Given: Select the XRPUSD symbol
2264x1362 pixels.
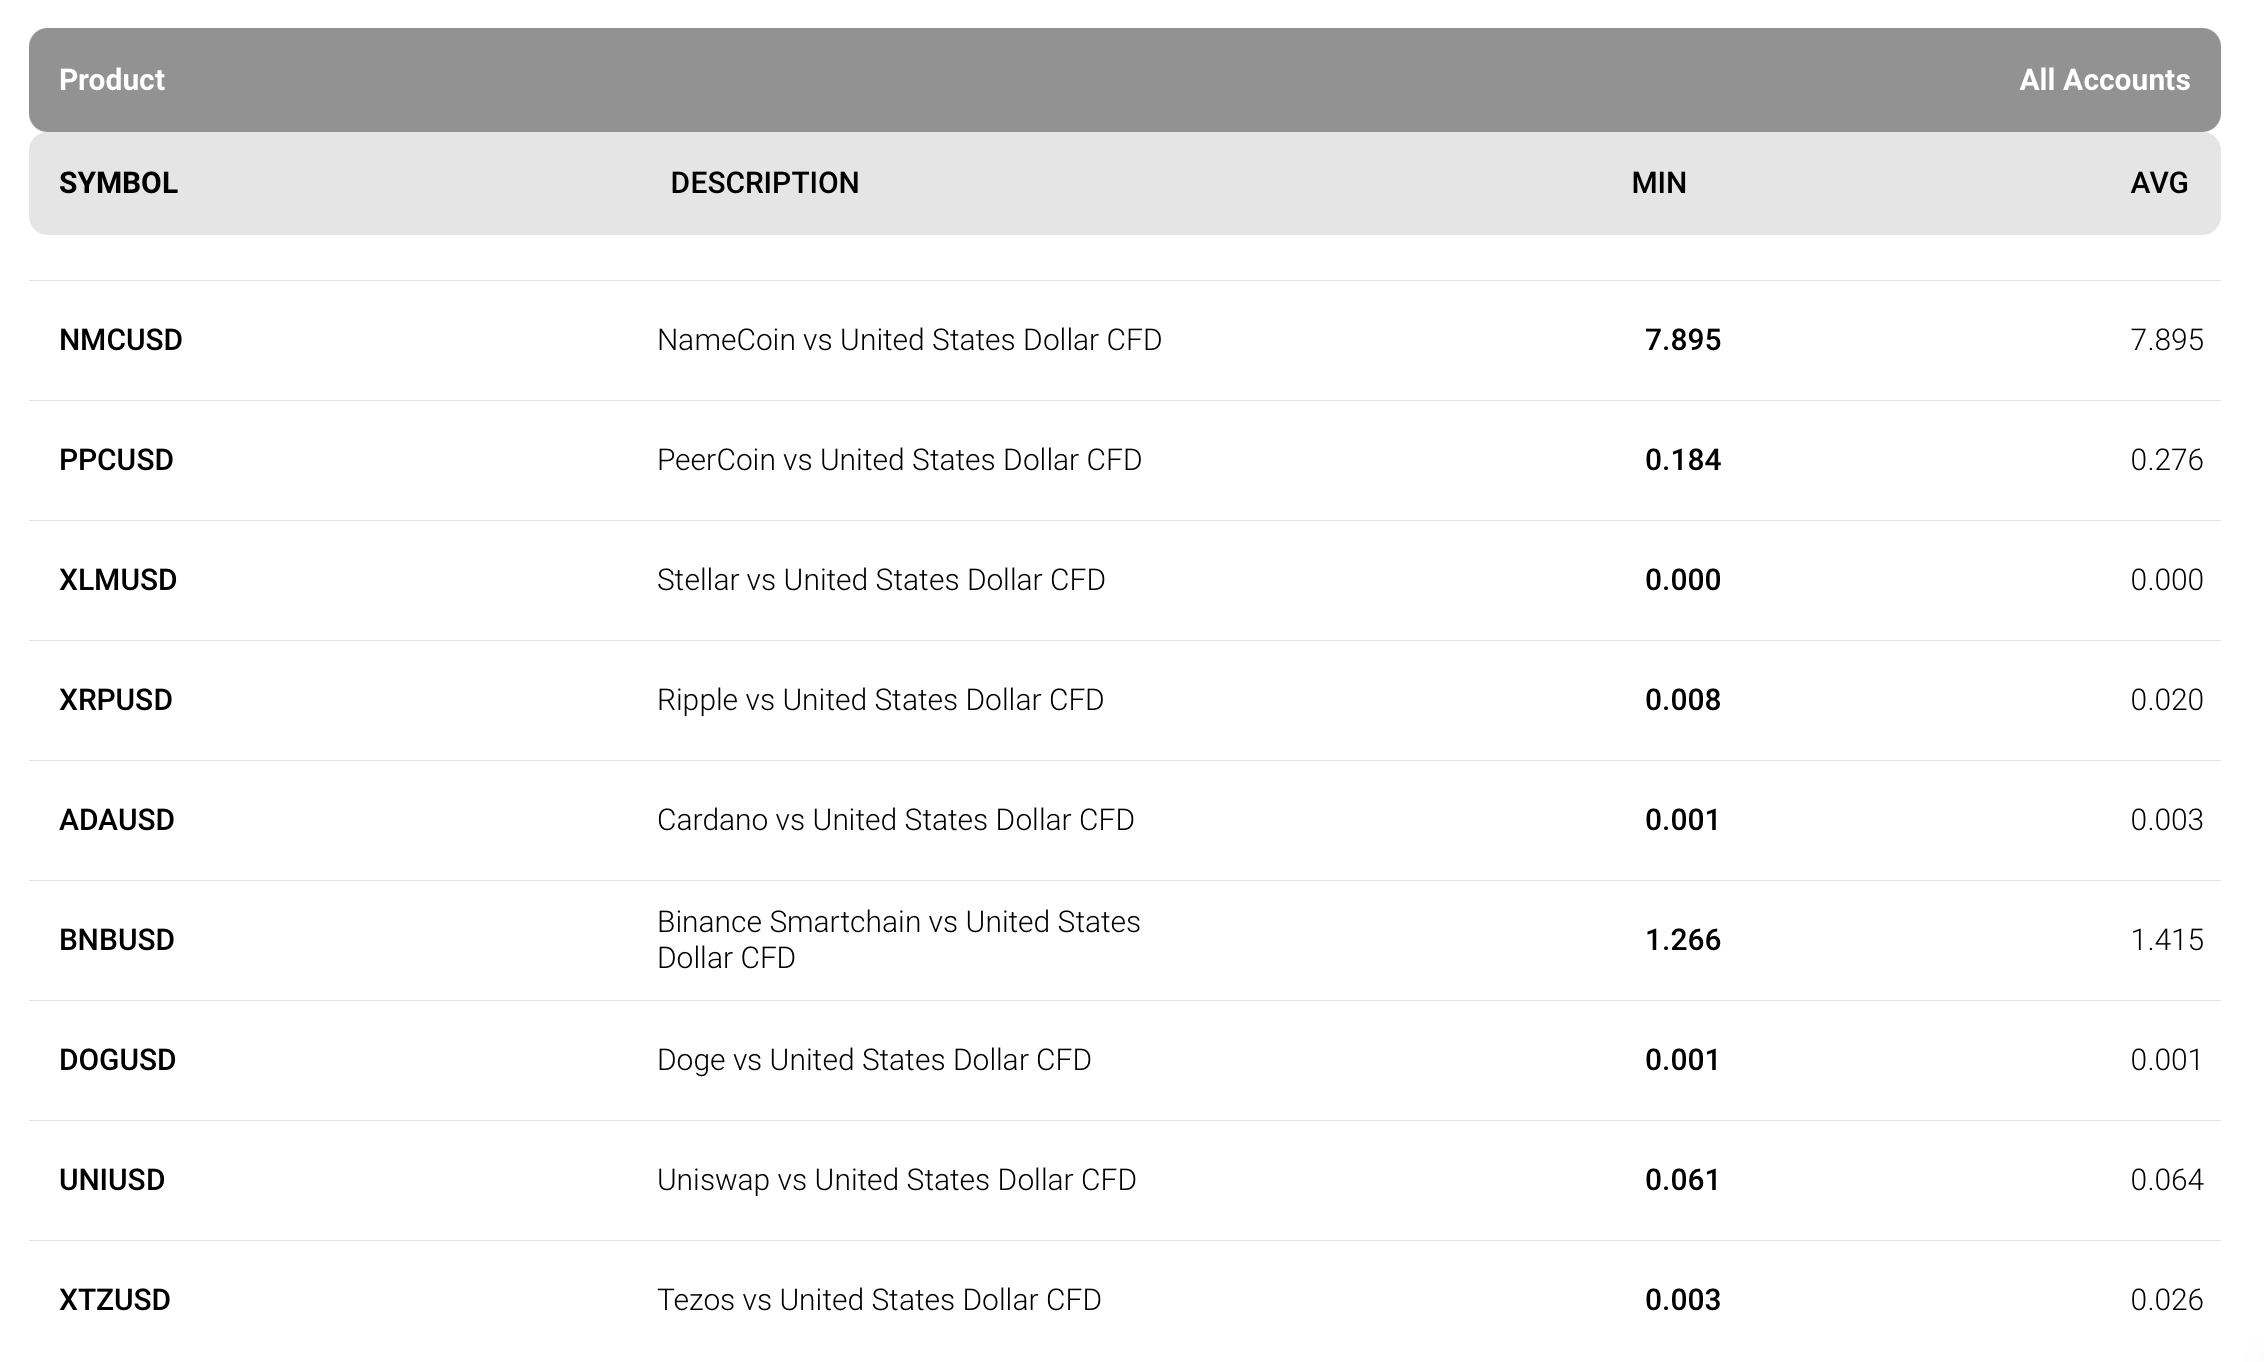Looking at the screenshot, I should [x=116, y=700].
